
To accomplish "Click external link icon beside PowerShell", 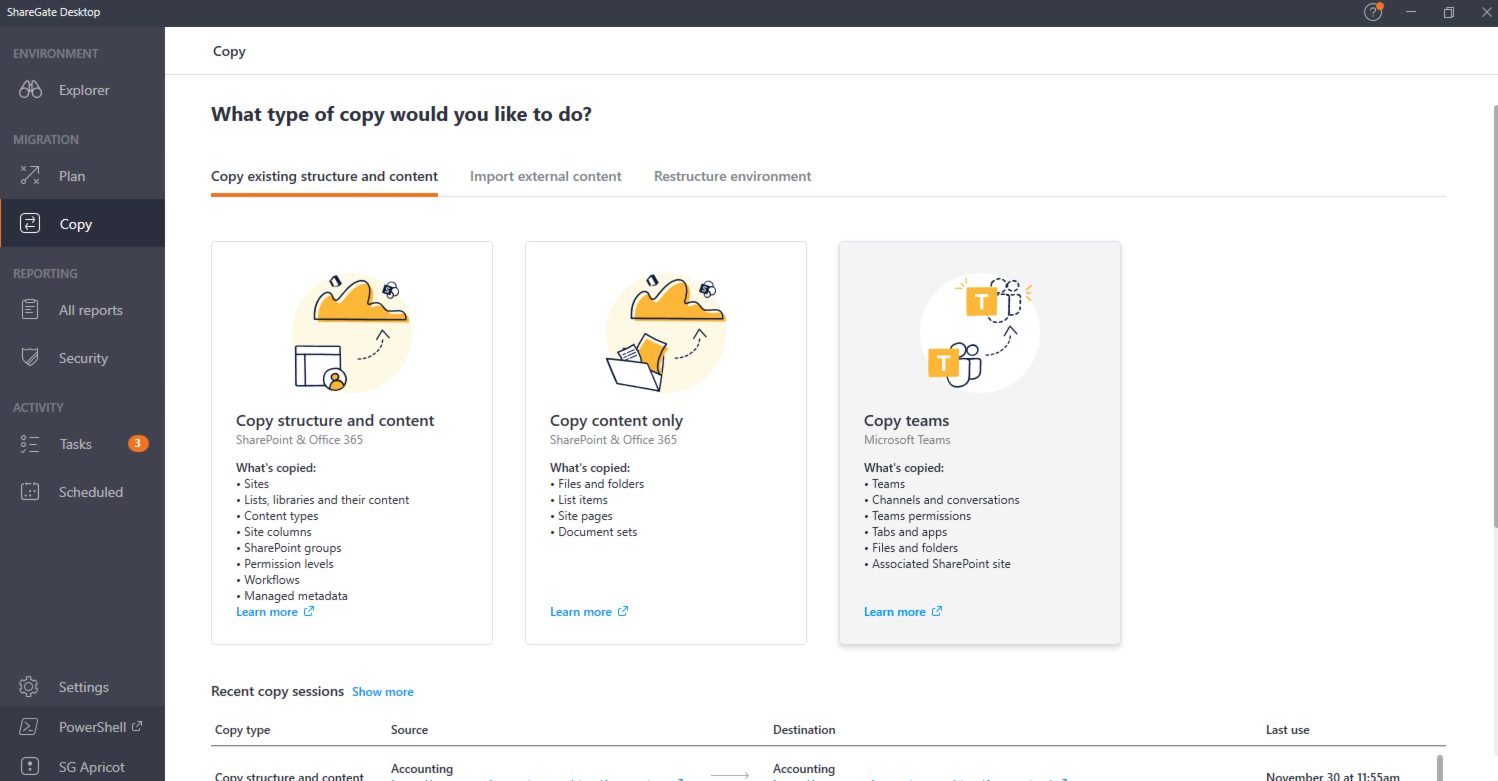I will pos(137,727).
